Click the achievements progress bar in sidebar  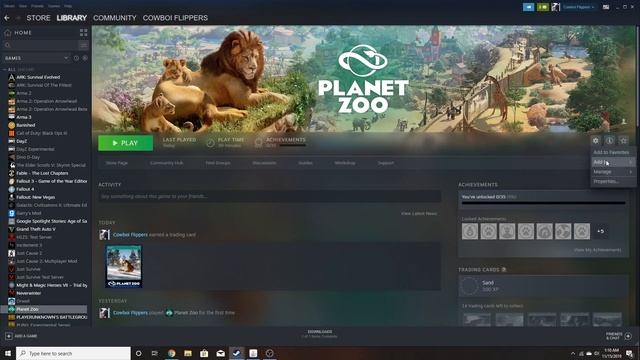(x=544, y=203)
